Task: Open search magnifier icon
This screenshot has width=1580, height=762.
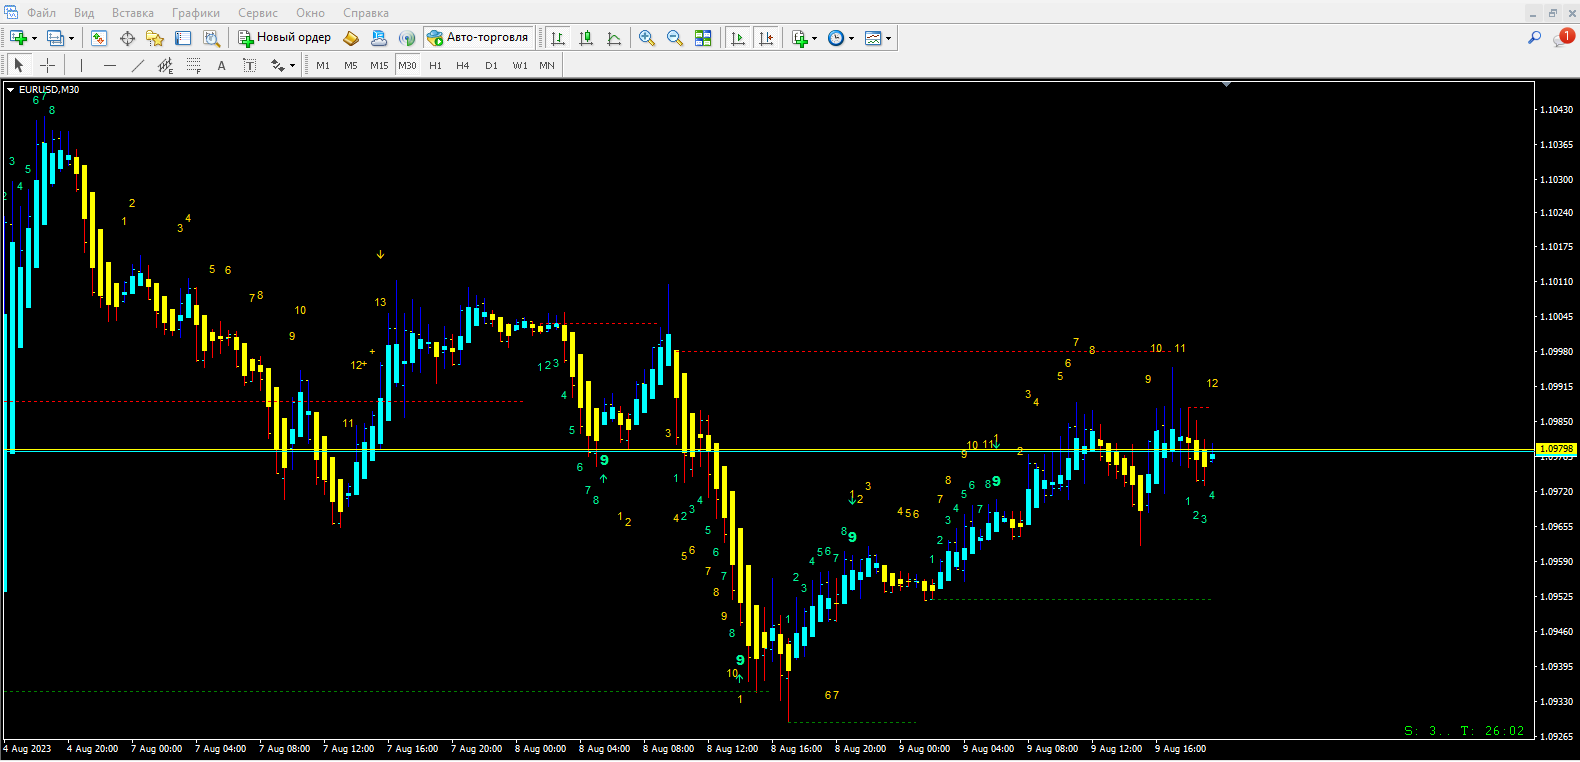Action: tap(1534, 38)
